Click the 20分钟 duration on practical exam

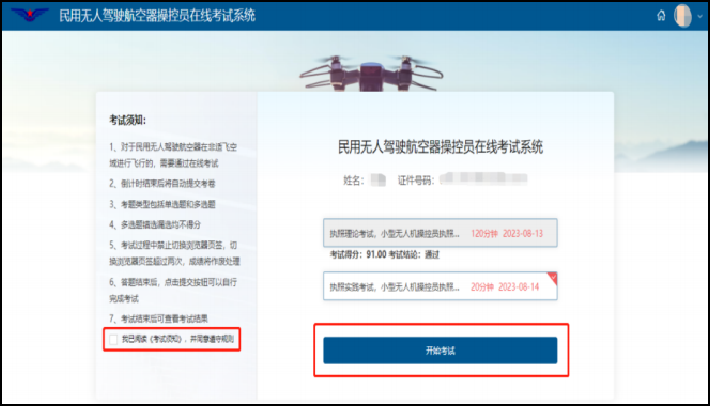(482, 287)
